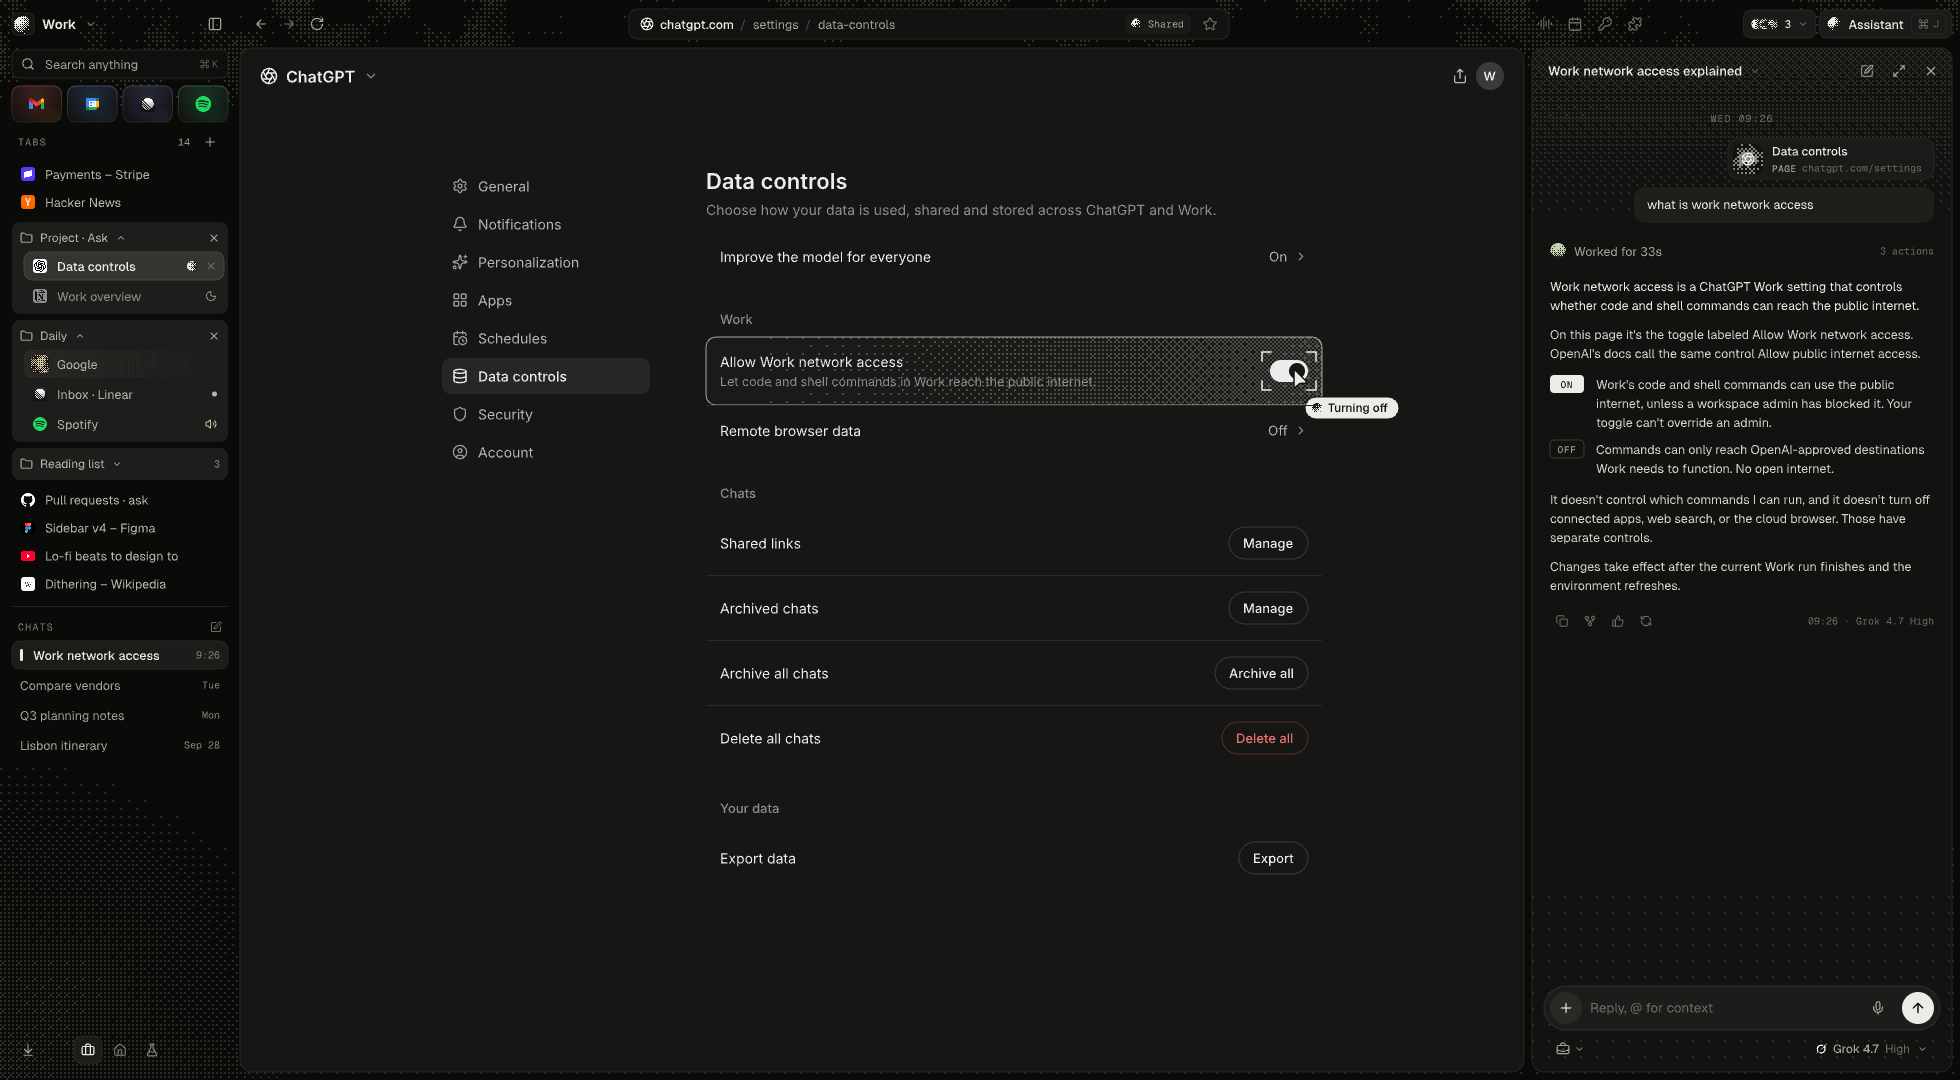Open the Personalization settings section
This screenshot has width=1960, height=1080.
point(546,262)
